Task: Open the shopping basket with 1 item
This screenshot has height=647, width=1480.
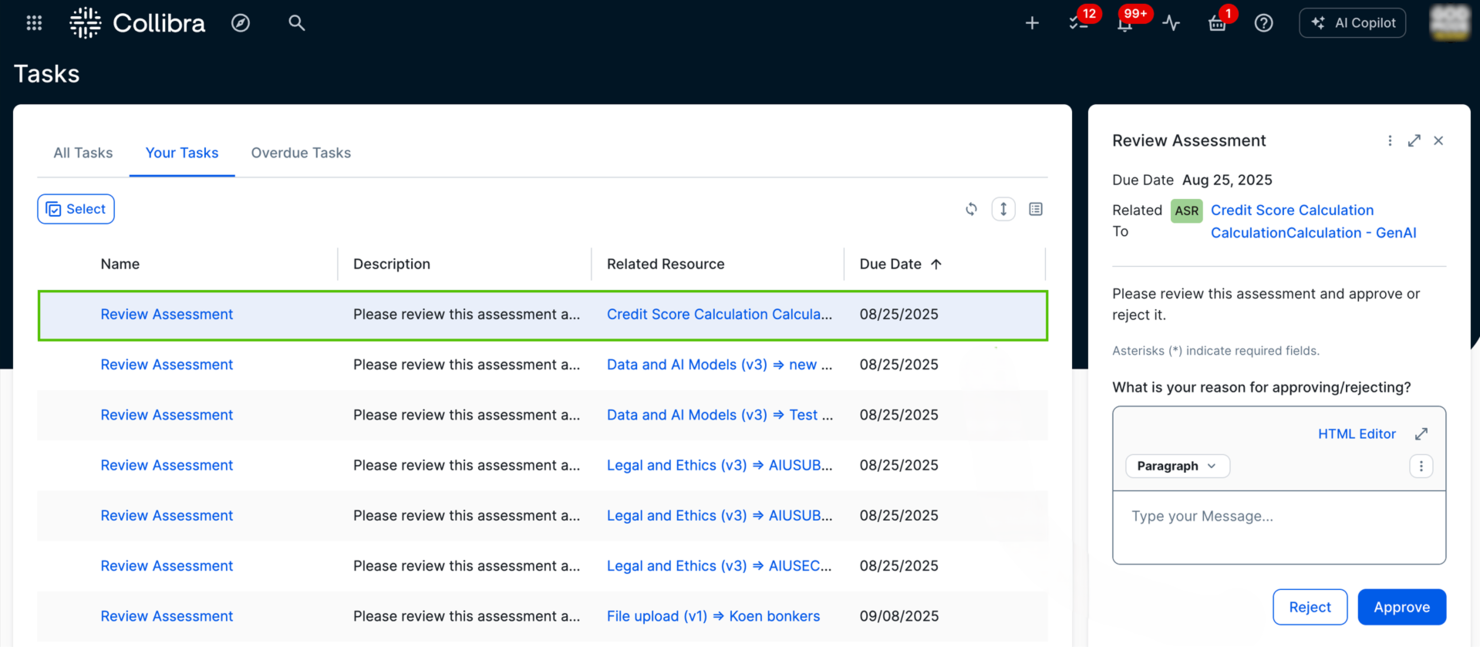Action: (1217, 22)
